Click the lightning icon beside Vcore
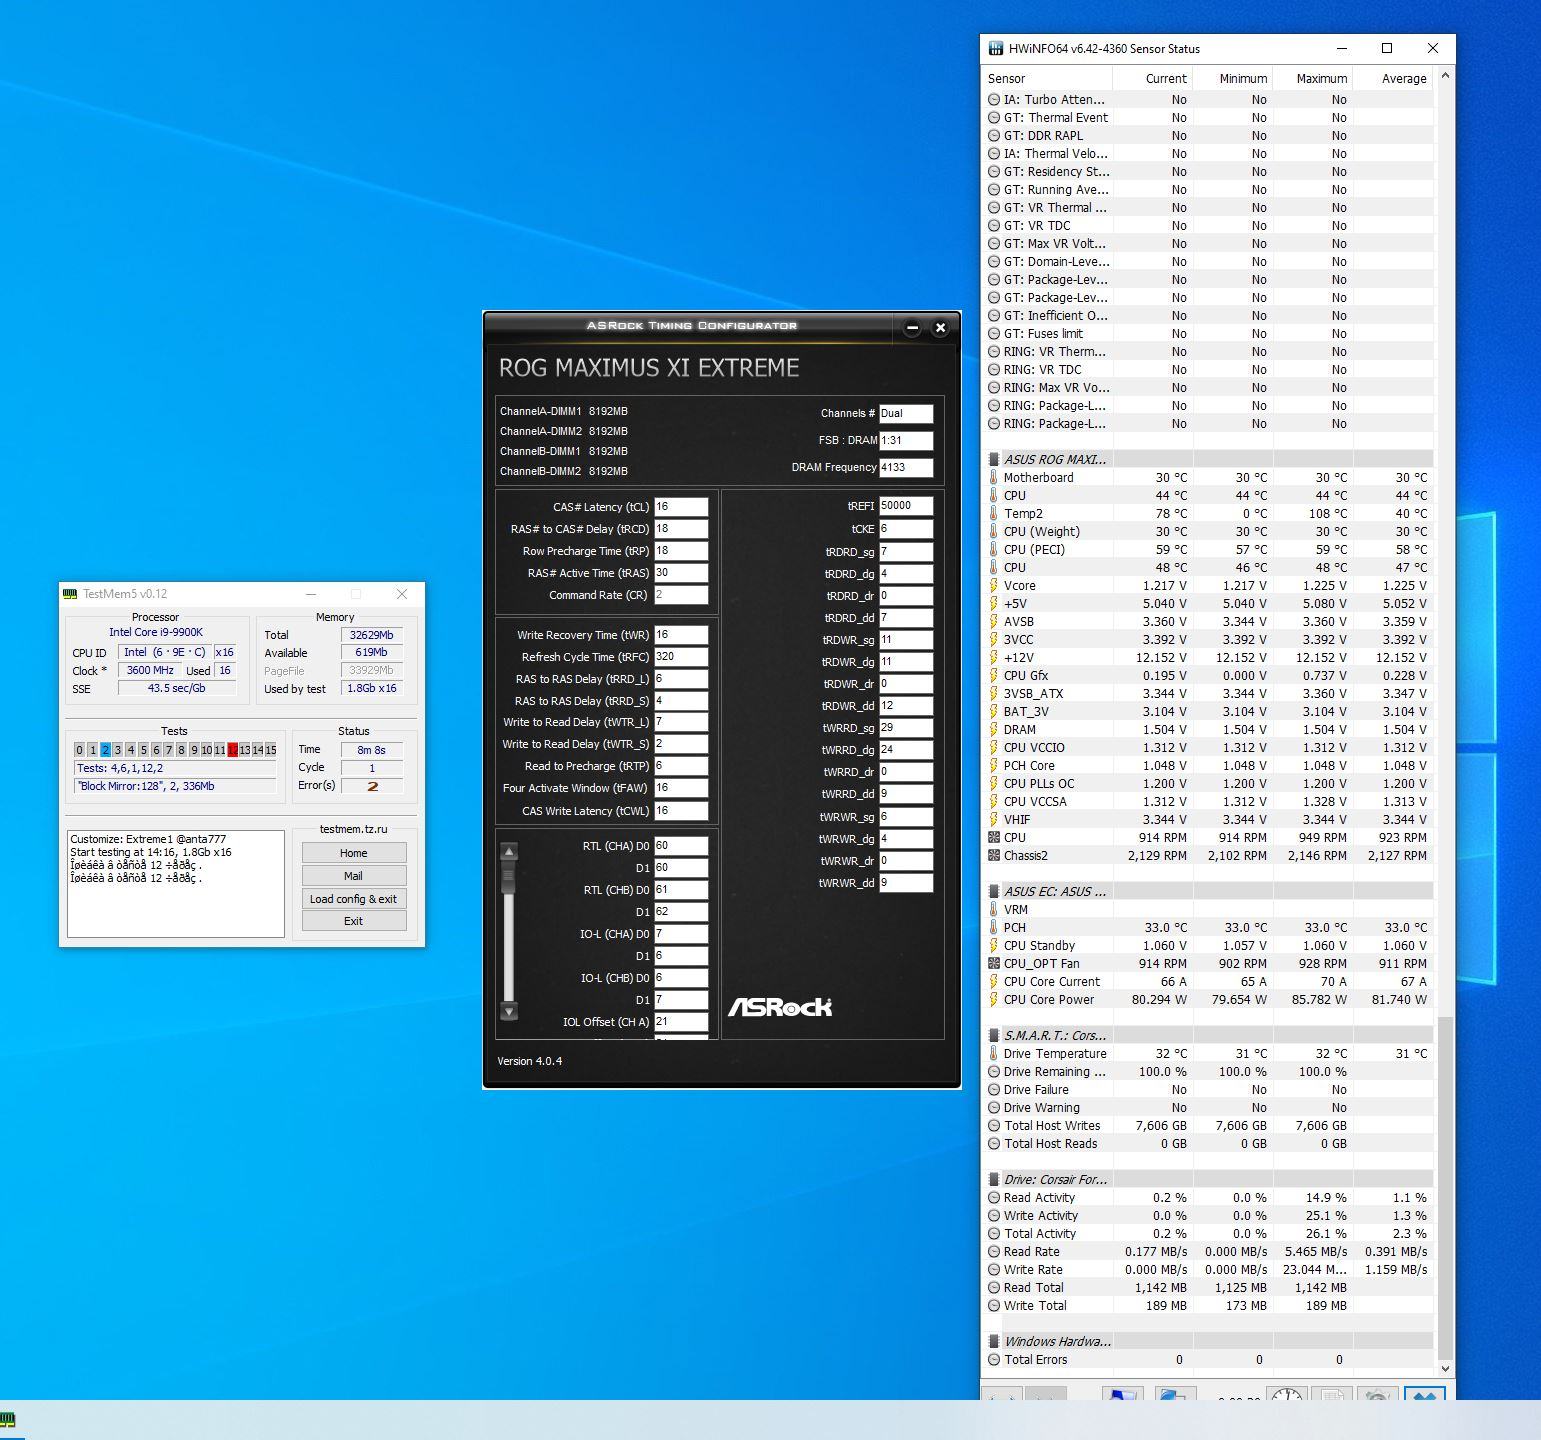Viewport: 1541px width, 1440px height. point(994,585)
